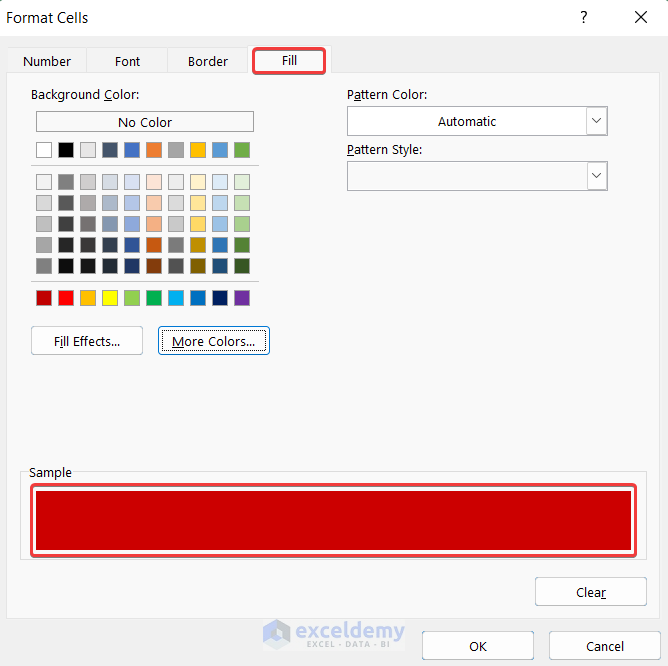
Task: Pick the blue swatch in top theme row
Action: pyautogui.click(x=132, y=150)
